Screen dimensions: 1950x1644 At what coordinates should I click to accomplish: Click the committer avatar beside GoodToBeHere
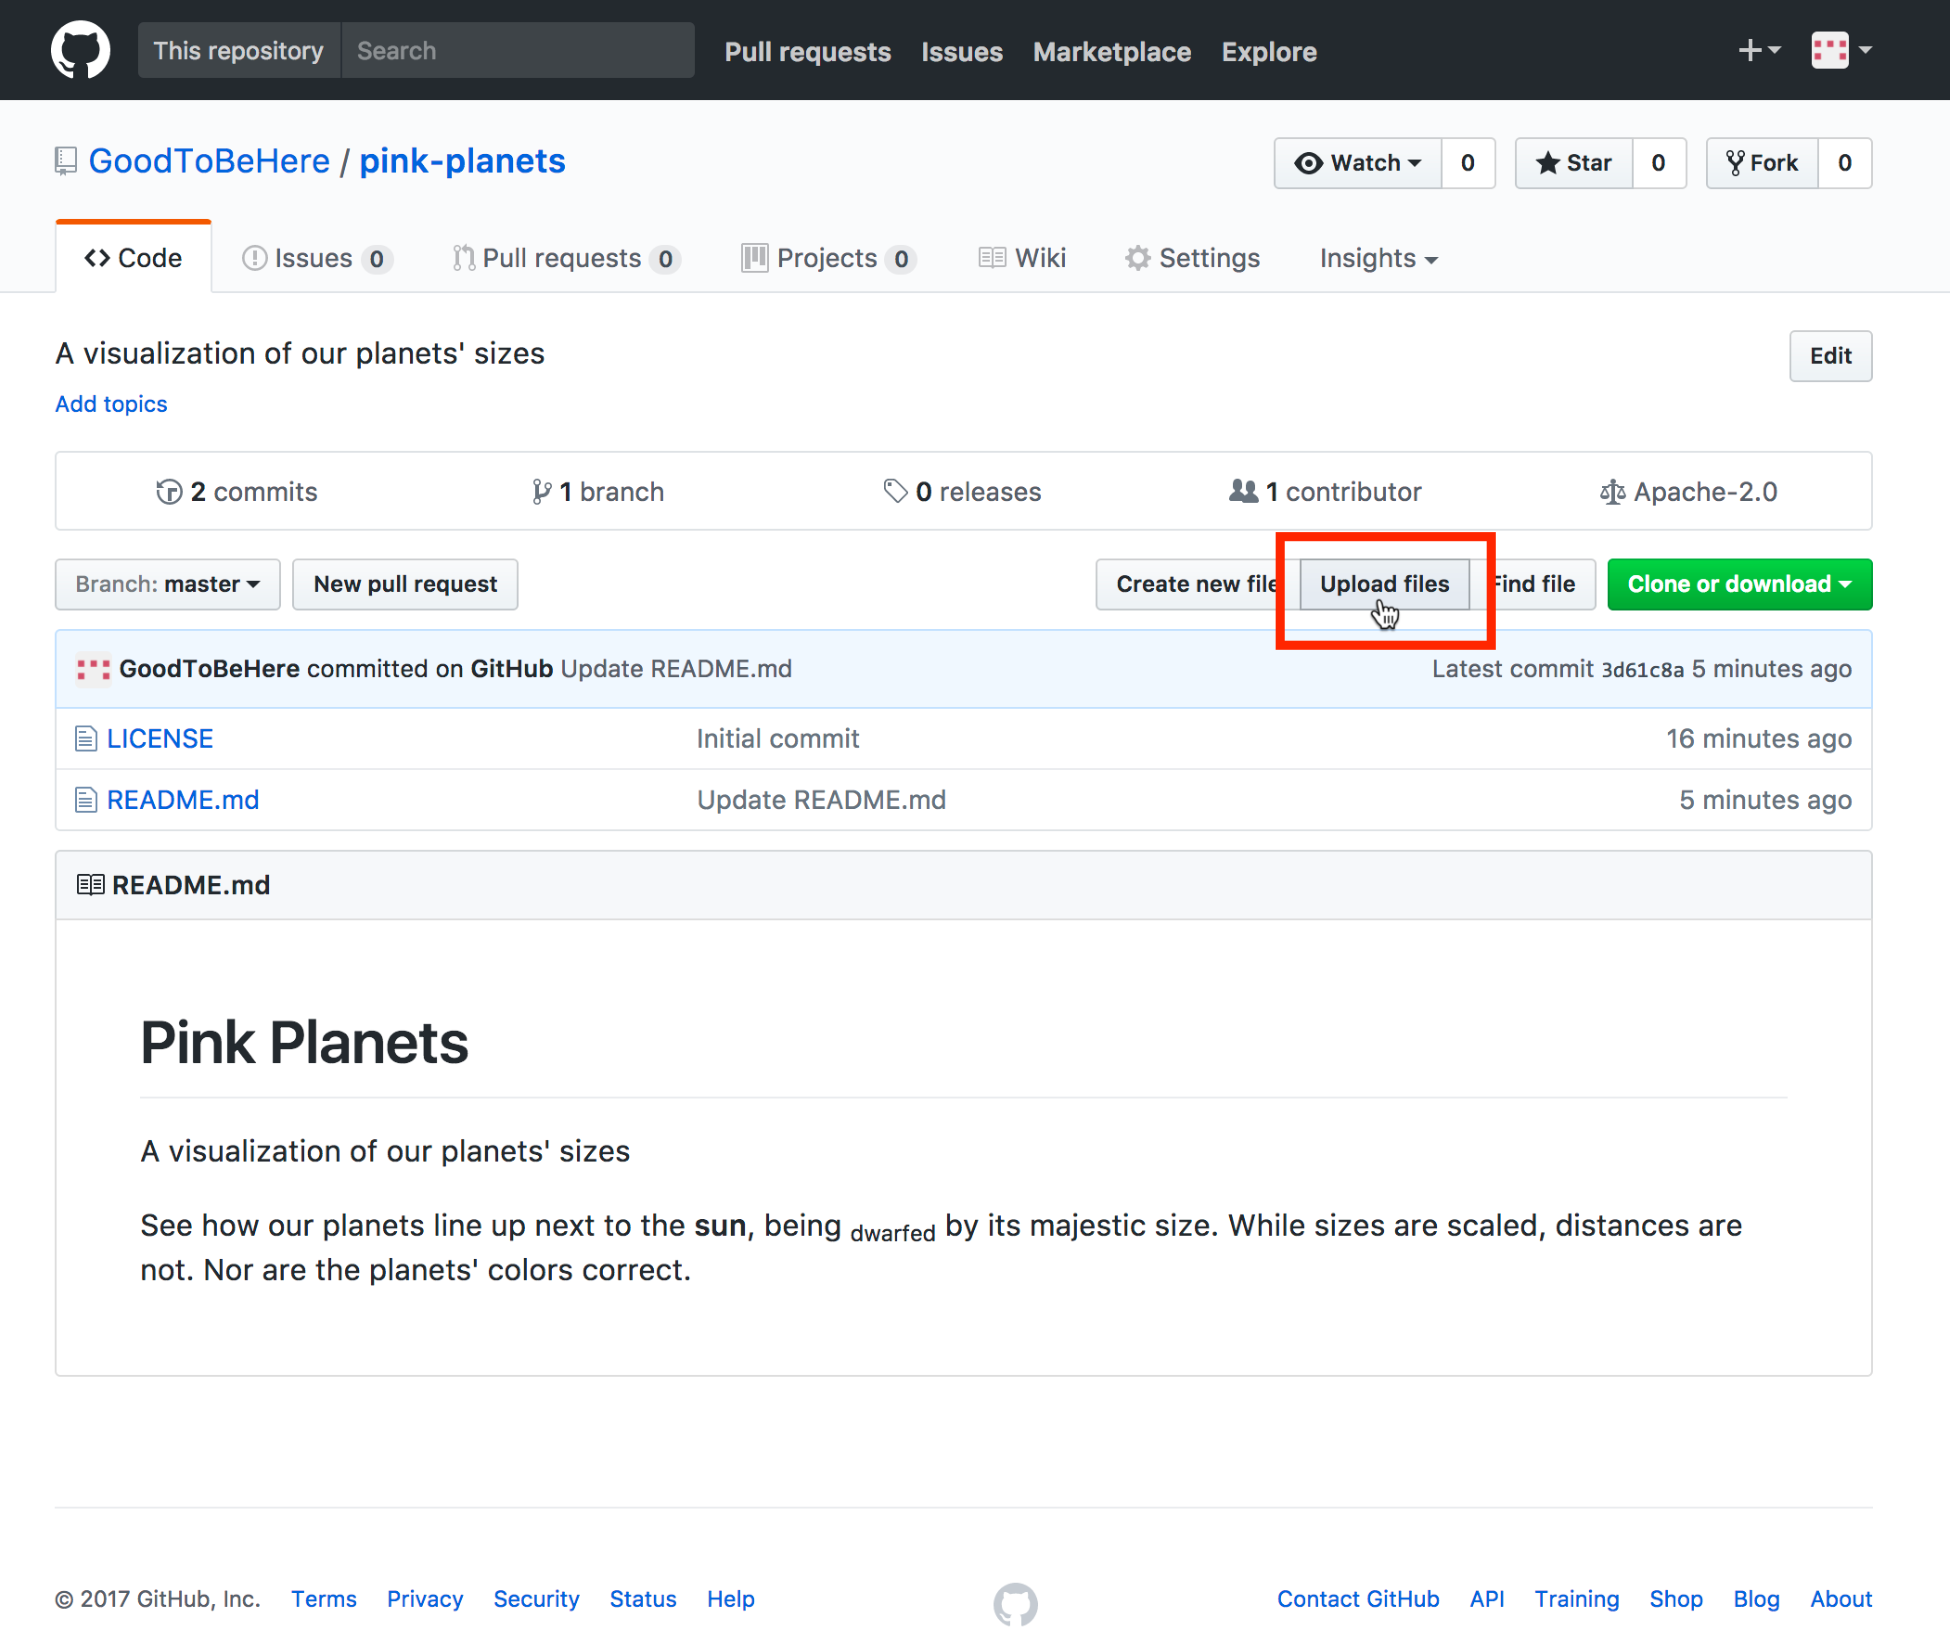(93, 669)
